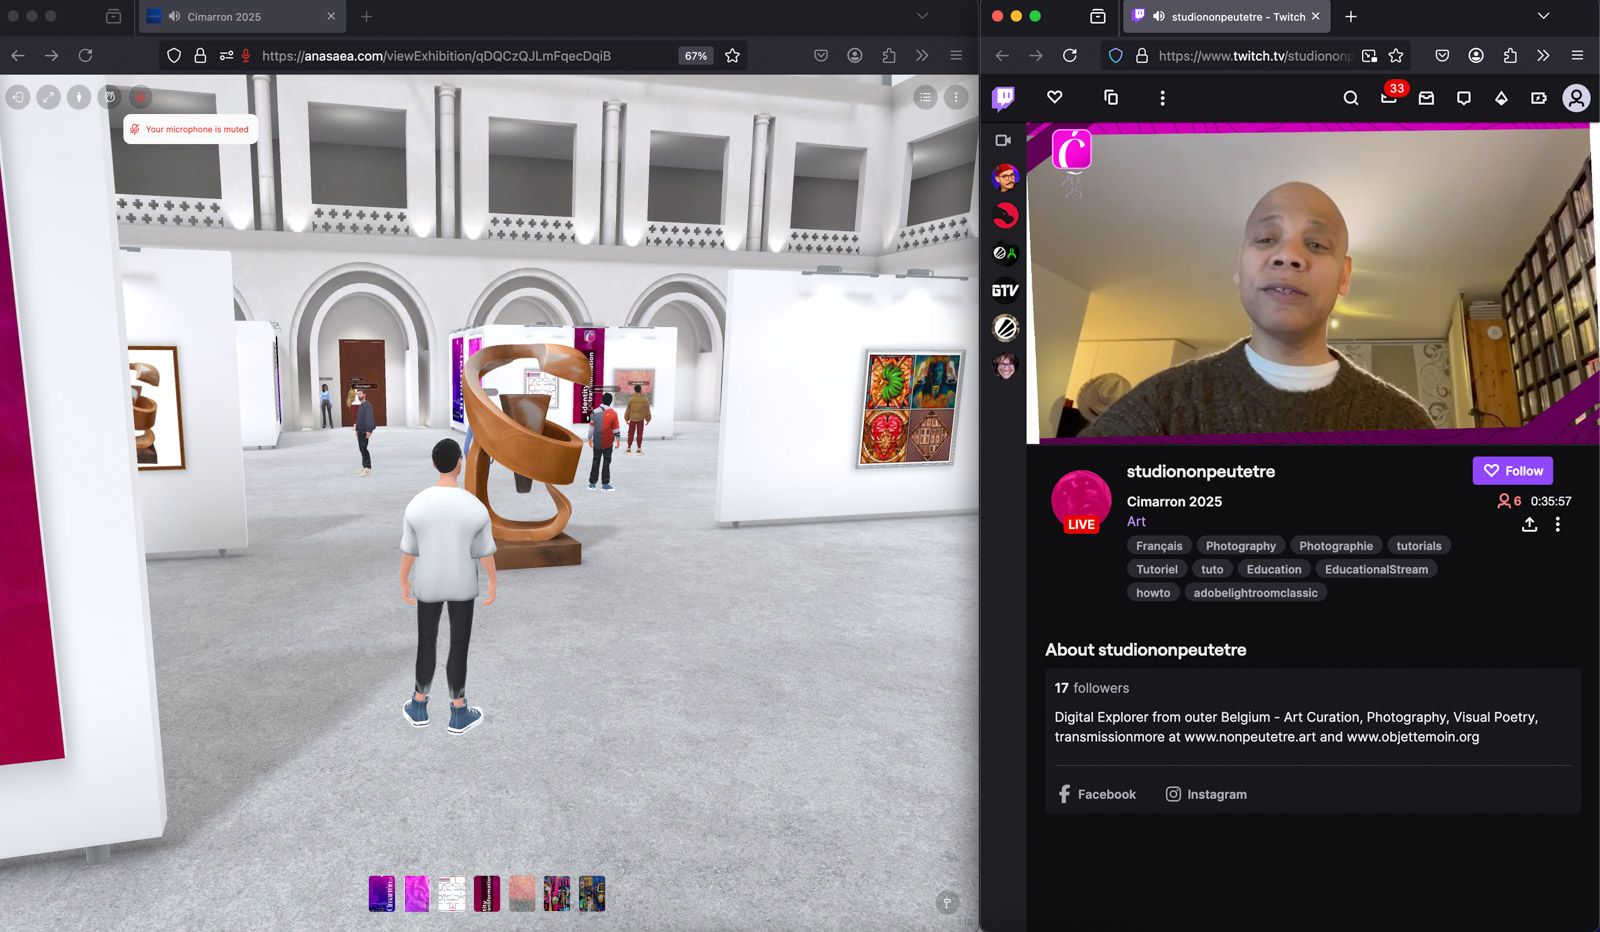
Task: Click the signpost icon in exhibition corner
Action: point(947,902)
